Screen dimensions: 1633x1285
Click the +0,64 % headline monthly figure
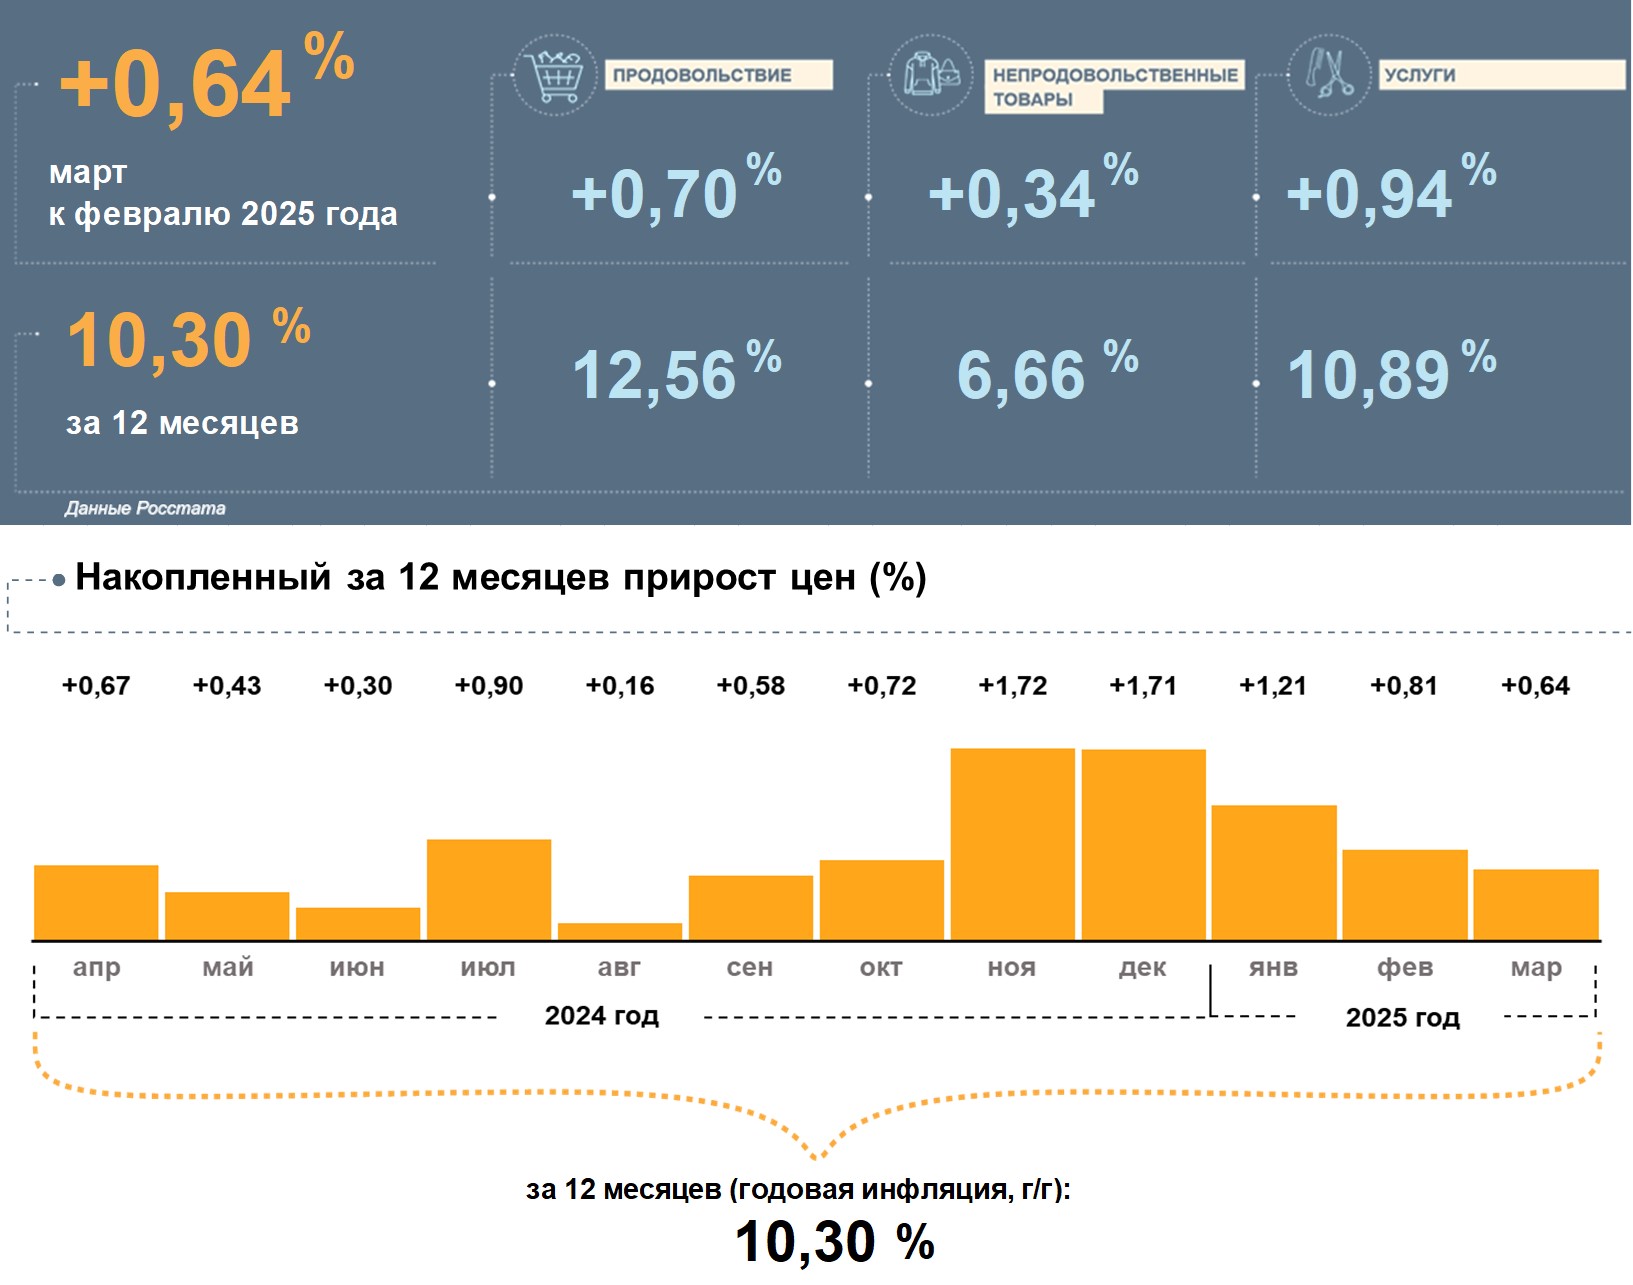pos(207,80)
